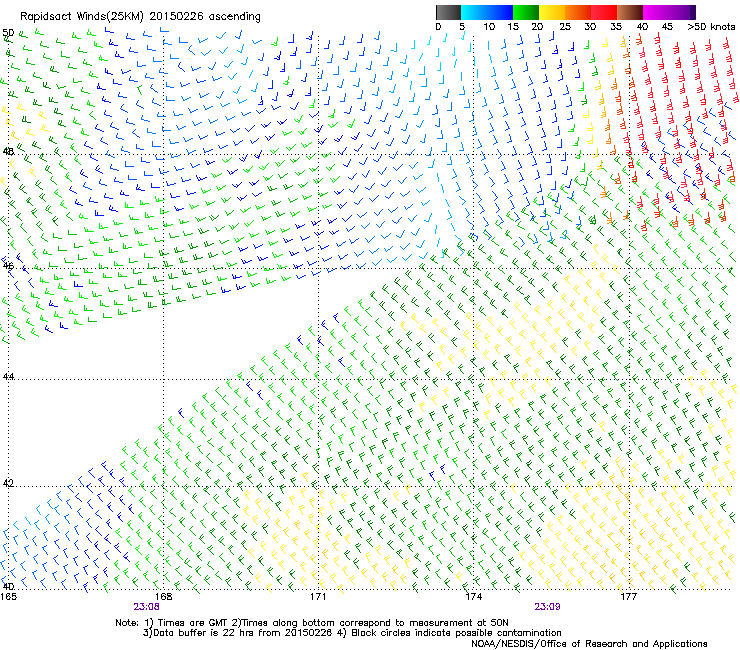The image size is (740, 650).
Task: Click the longitude label '168'
Action: pos(163,597)
